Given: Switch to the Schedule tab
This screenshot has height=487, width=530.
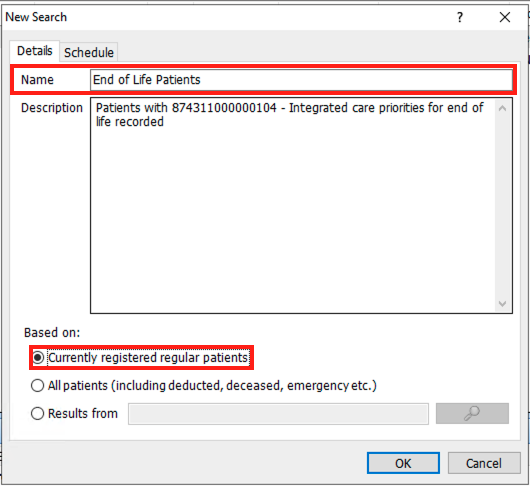Looking at the screenshot, I should tap(89, 52).
